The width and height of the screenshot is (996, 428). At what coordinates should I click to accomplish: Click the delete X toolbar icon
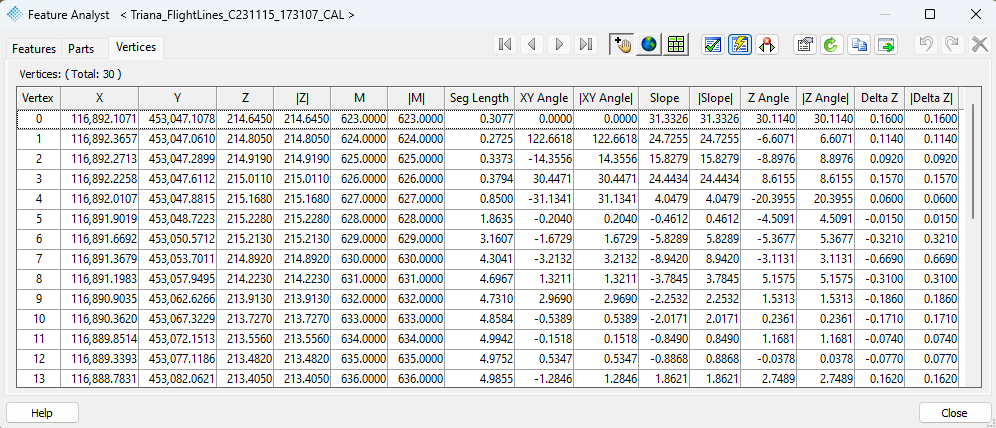click(979, 44)
